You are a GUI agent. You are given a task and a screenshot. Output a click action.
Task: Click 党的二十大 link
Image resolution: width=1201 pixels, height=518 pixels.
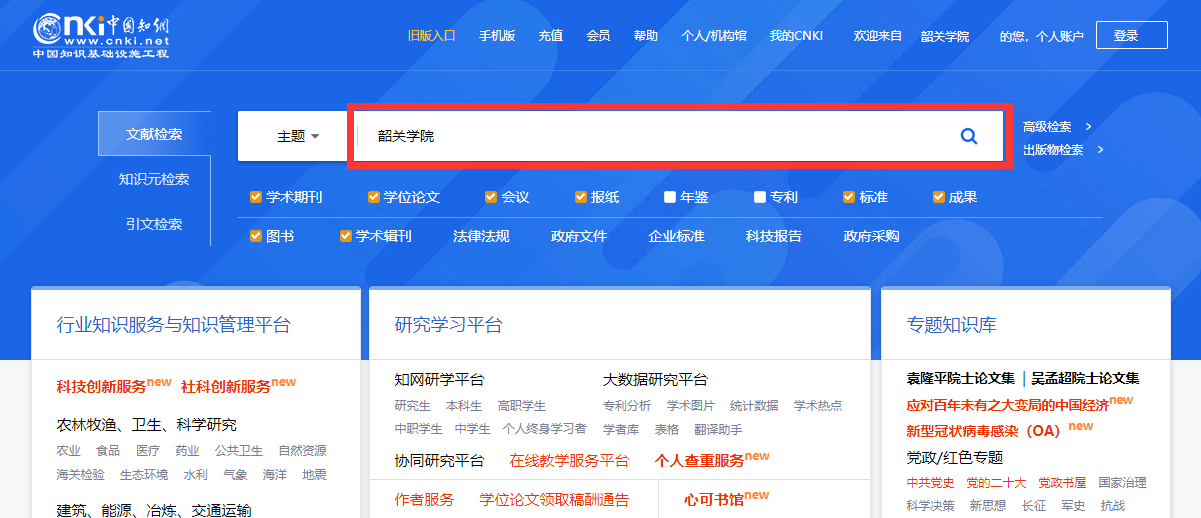(x=996, y=482)
